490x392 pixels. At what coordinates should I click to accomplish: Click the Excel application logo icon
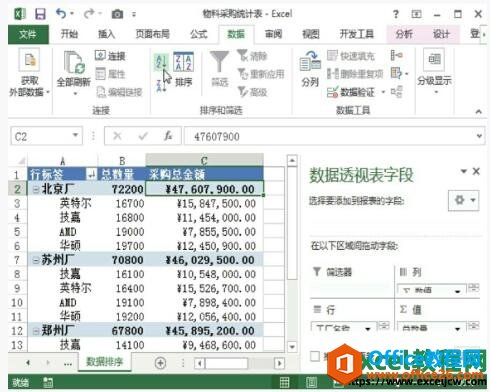[x=20, y=14]
